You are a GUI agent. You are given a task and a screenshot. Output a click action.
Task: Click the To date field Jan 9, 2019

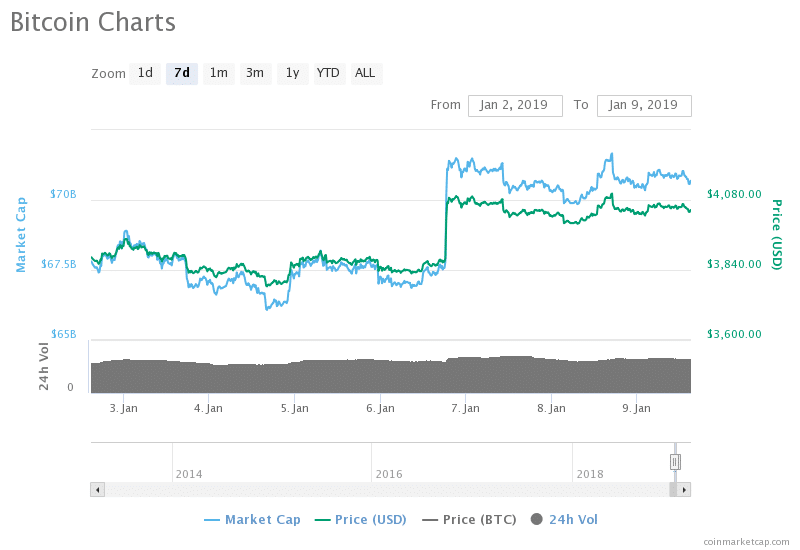(644, 106)
